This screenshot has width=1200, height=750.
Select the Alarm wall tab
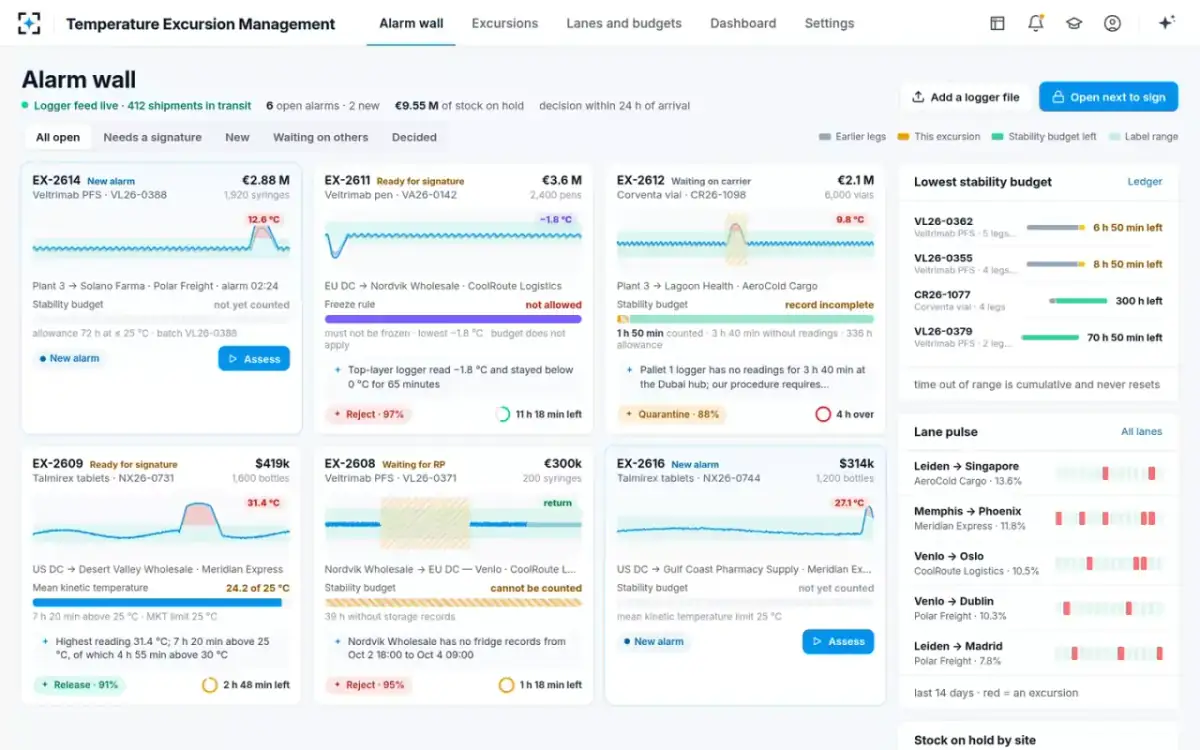[411, 23]
